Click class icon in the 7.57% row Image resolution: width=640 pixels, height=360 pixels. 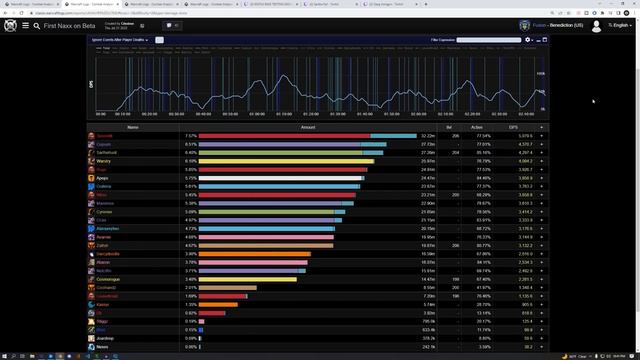(91, 136)
